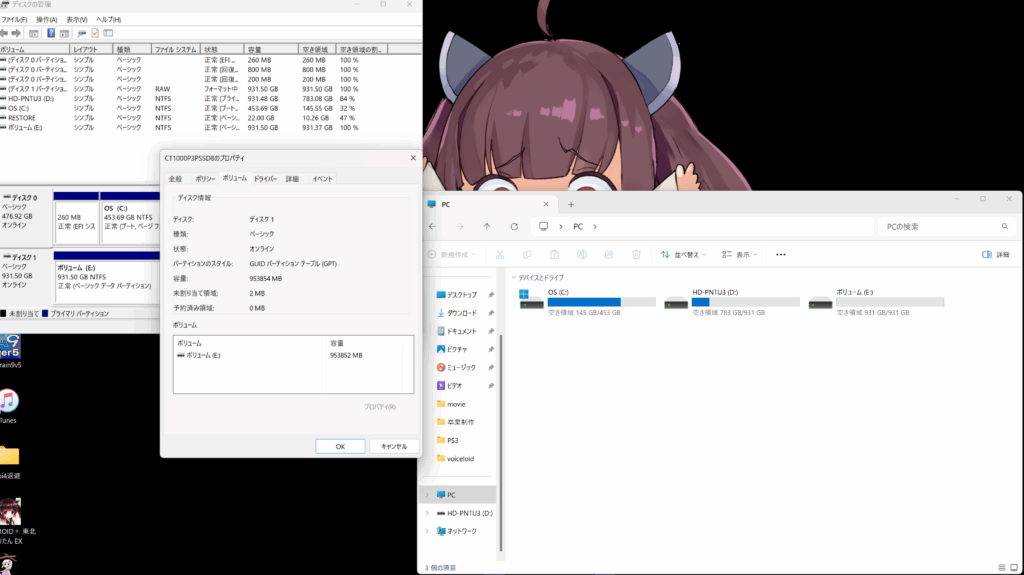Expand the PC node in the navigation pane
1024x575 pixels.
pos(428,495)
